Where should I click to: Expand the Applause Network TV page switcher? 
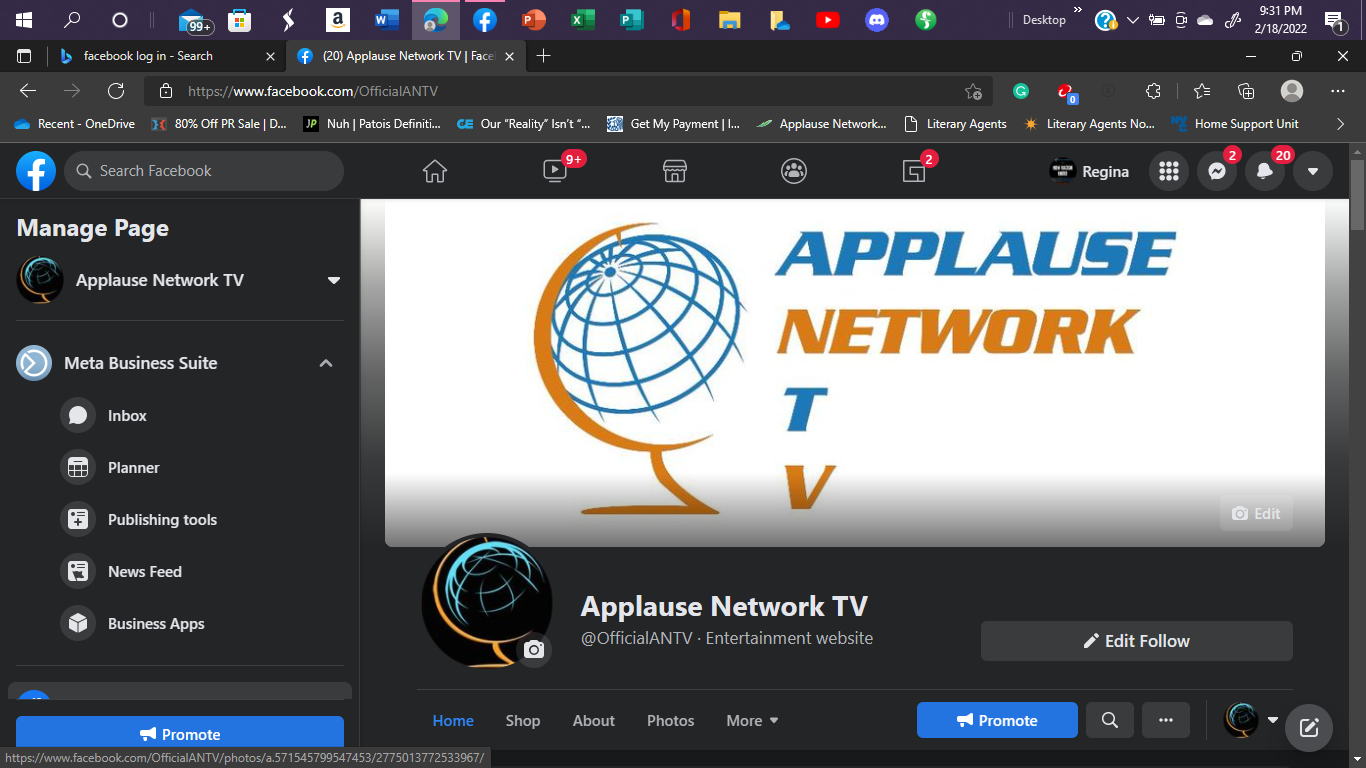pyautogui.click(x=334, y=280)
